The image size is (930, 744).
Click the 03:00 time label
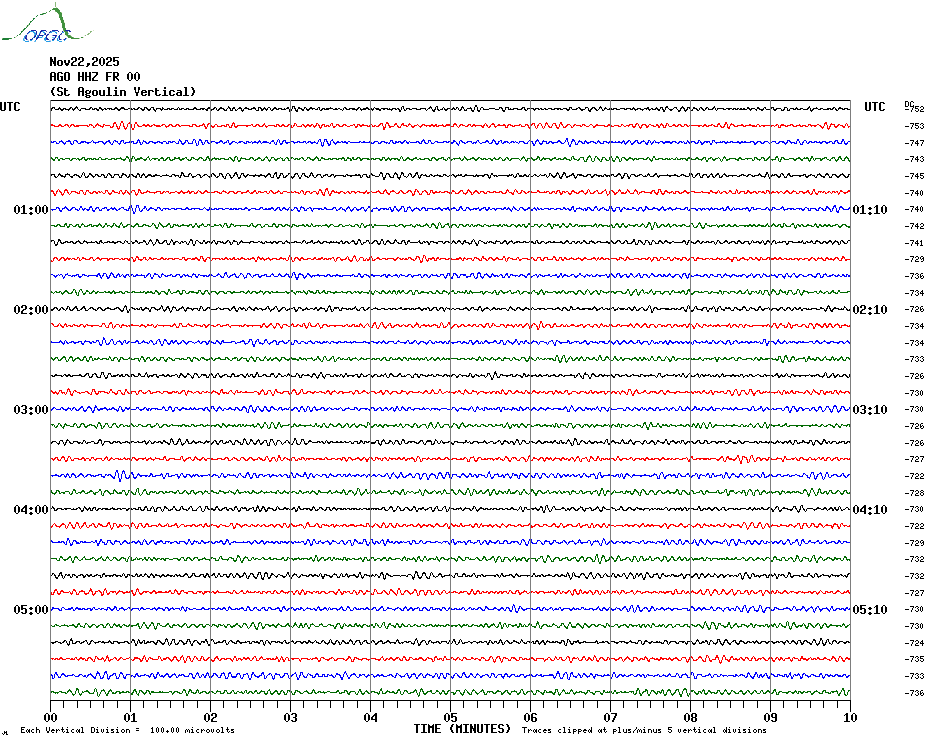[31, 409]
